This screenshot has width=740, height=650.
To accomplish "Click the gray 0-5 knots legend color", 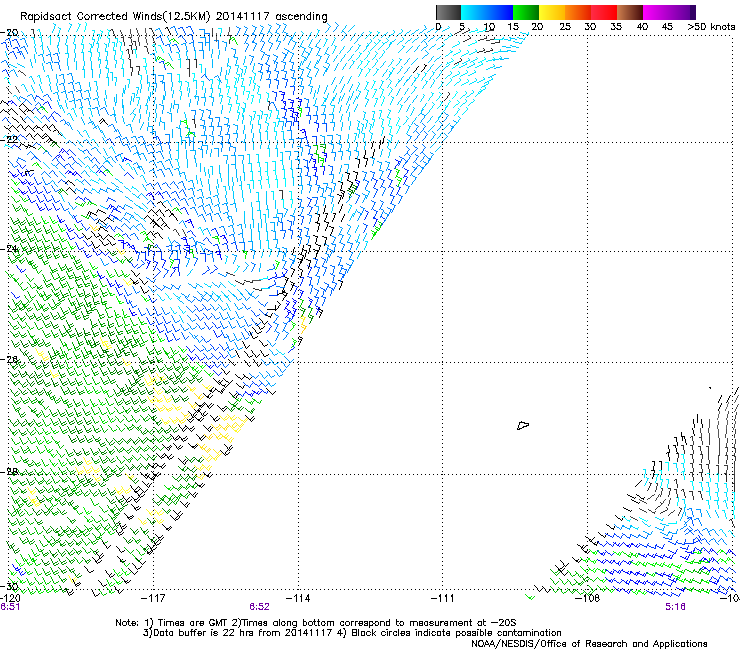I will [x=448, y=12].
